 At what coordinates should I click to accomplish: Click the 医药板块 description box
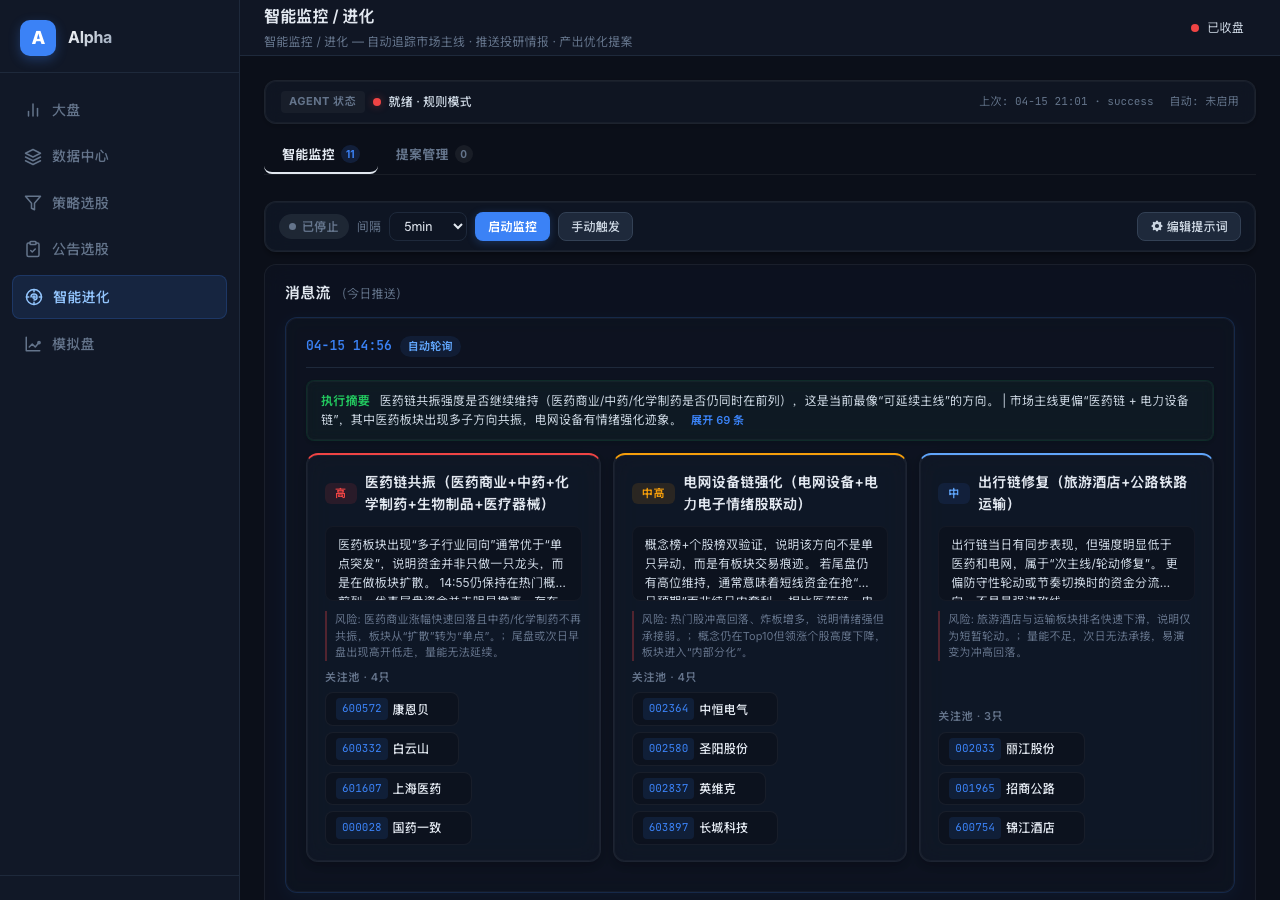point(453,564)
